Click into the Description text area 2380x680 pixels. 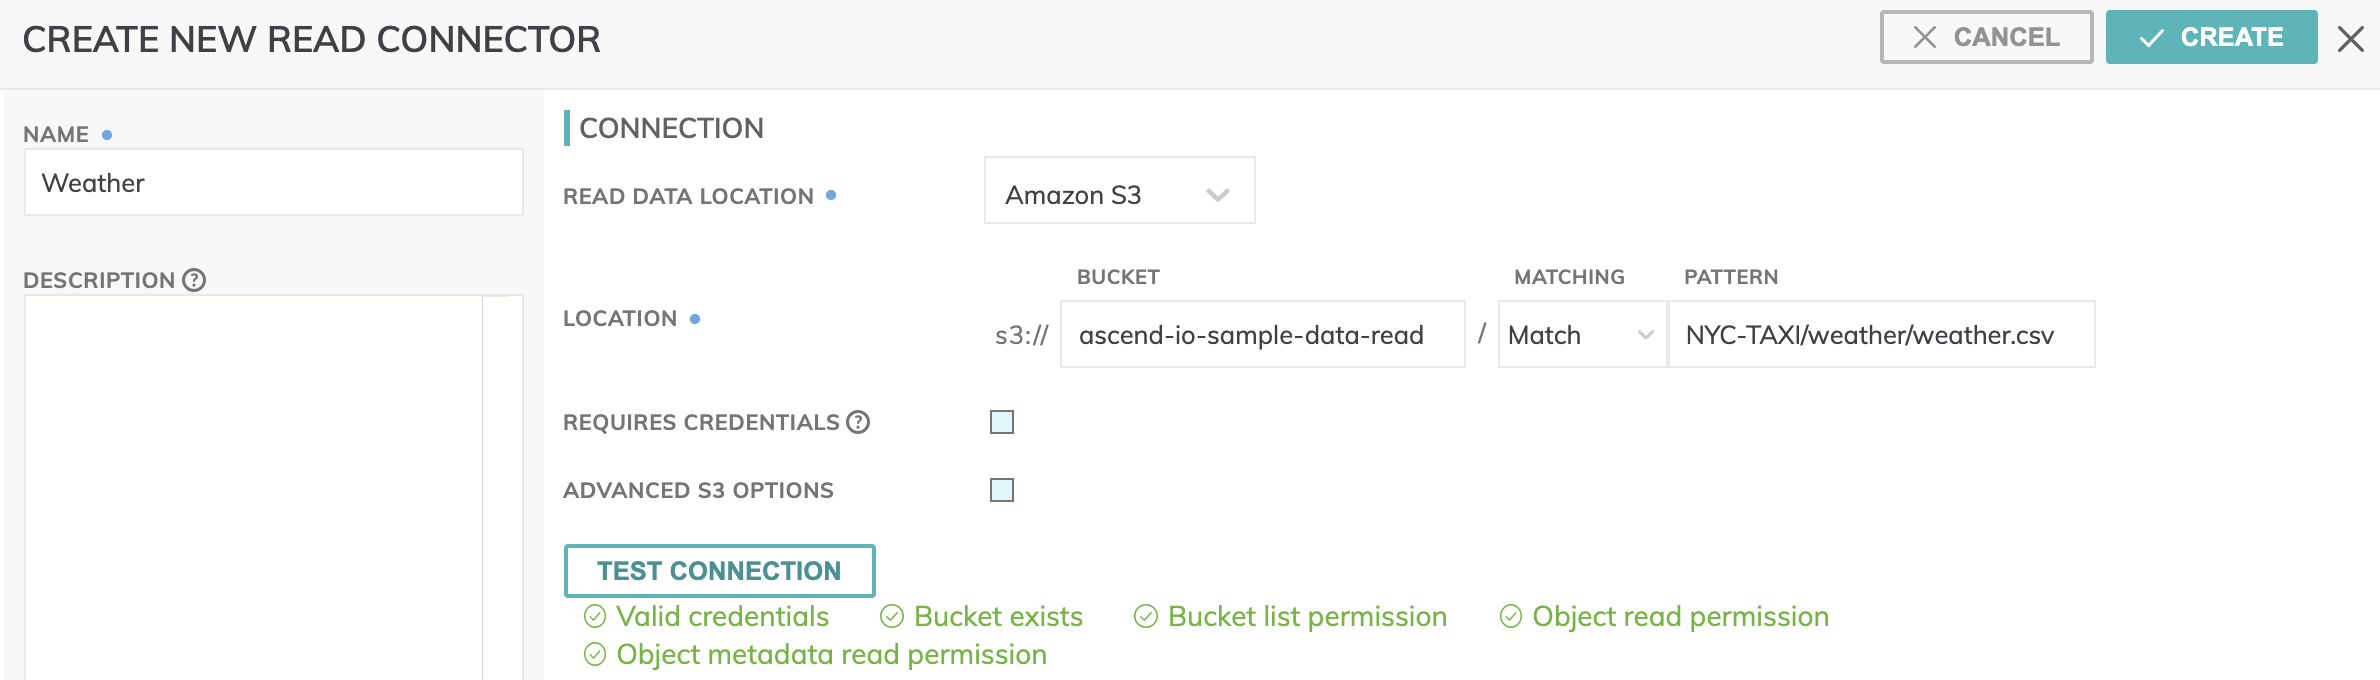point(254,480)
